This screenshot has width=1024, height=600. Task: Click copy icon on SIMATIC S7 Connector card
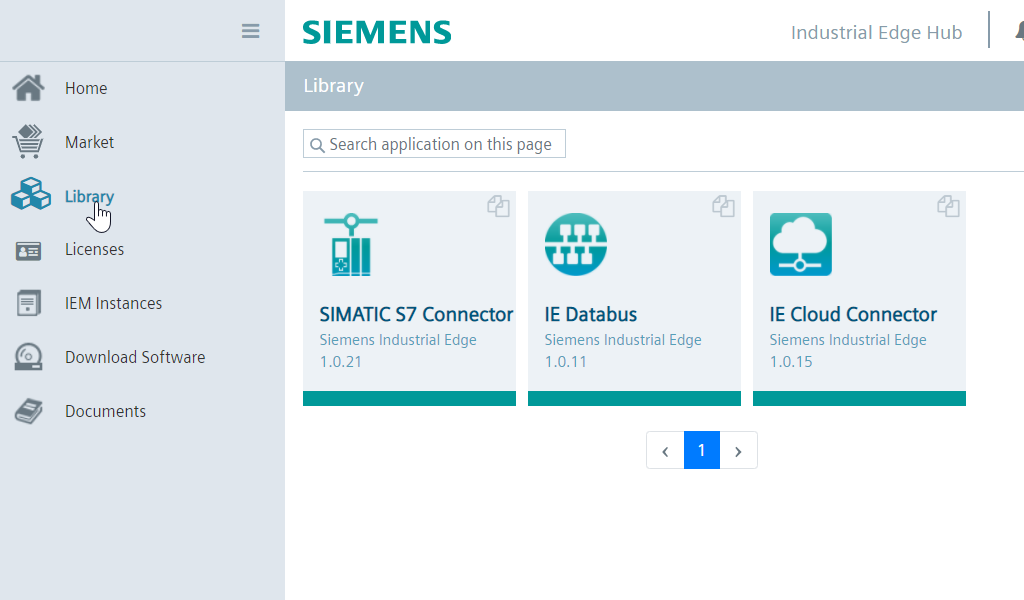498,206
